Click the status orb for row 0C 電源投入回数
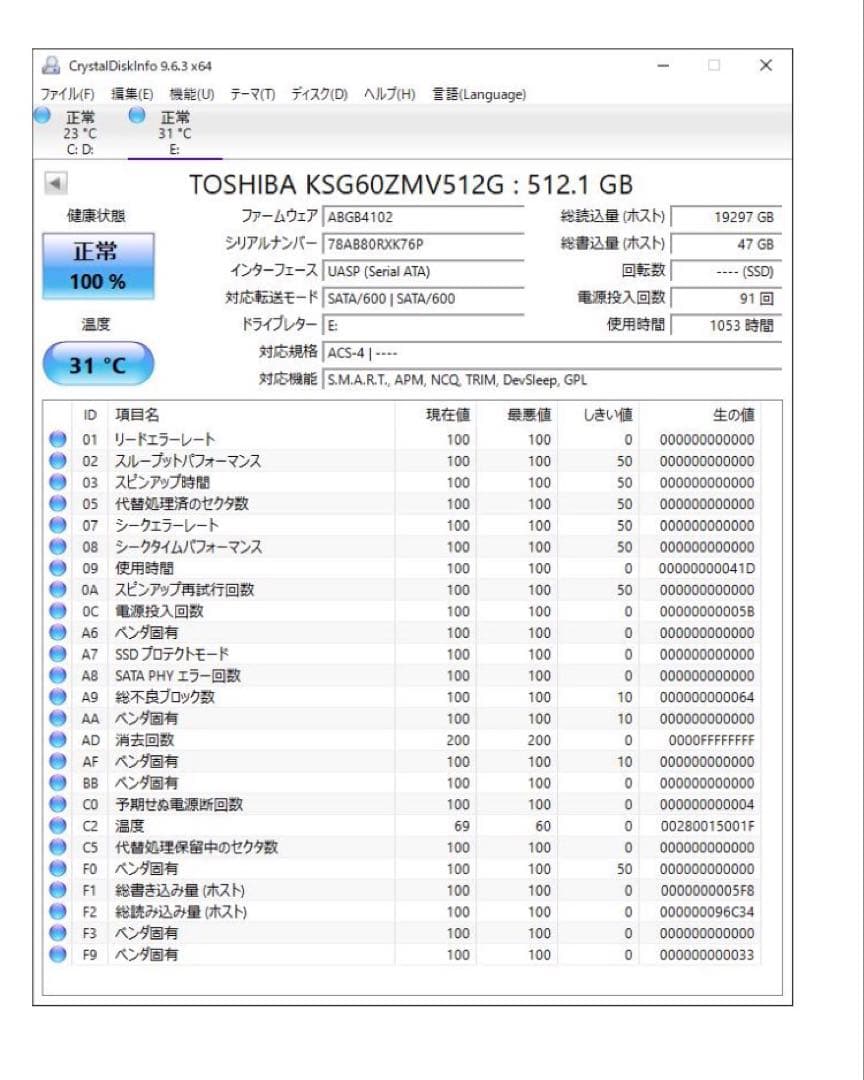Image resolution: width=864 pixels, height=1080 pixels. pos(58,611)
